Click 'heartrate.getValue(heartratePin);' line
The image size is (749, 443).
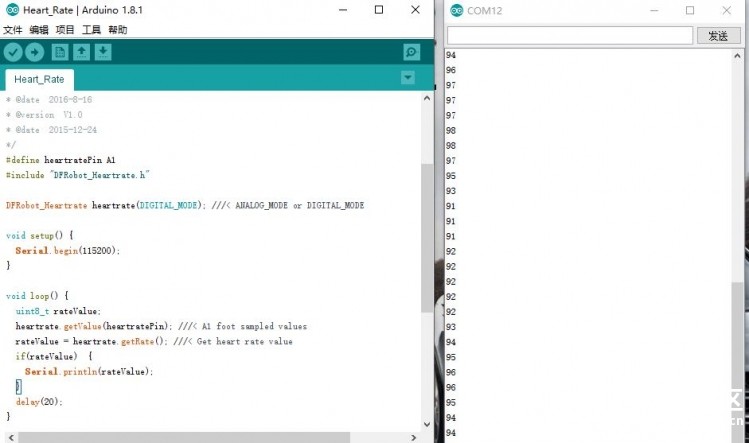pos(94,326)
